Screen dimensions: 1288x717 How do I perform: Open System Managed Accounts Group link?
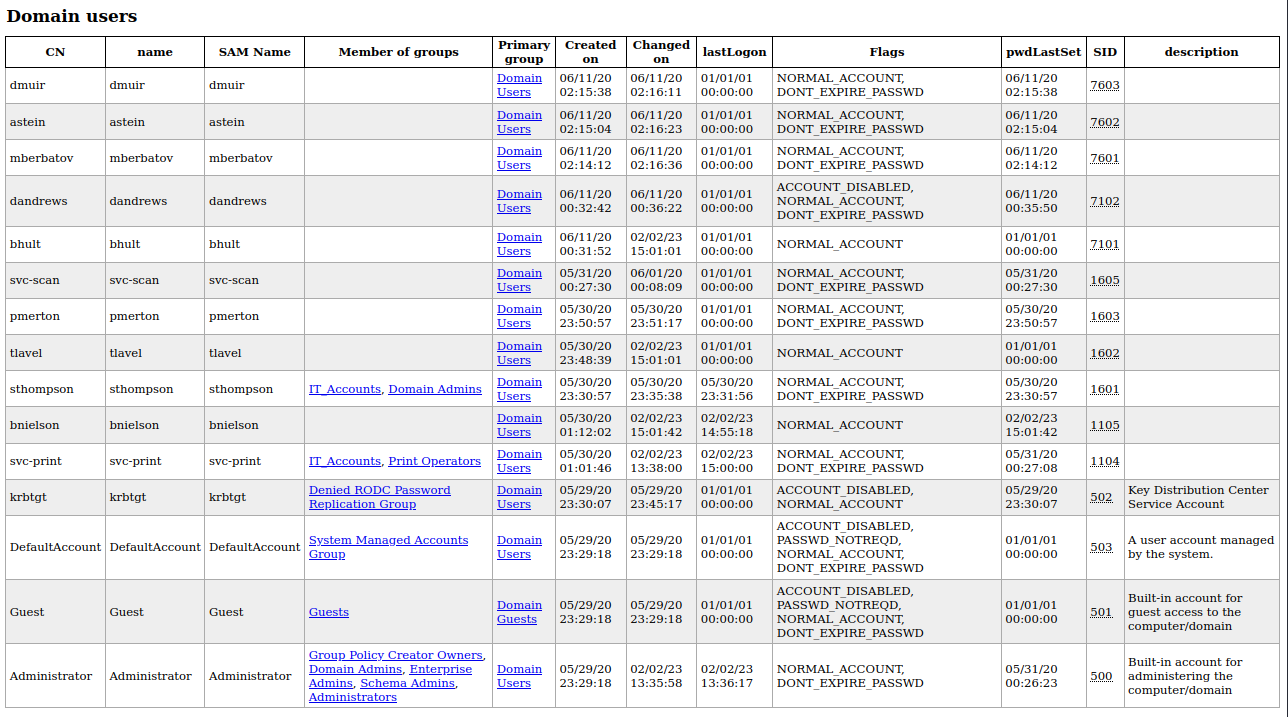click(388, 547)
